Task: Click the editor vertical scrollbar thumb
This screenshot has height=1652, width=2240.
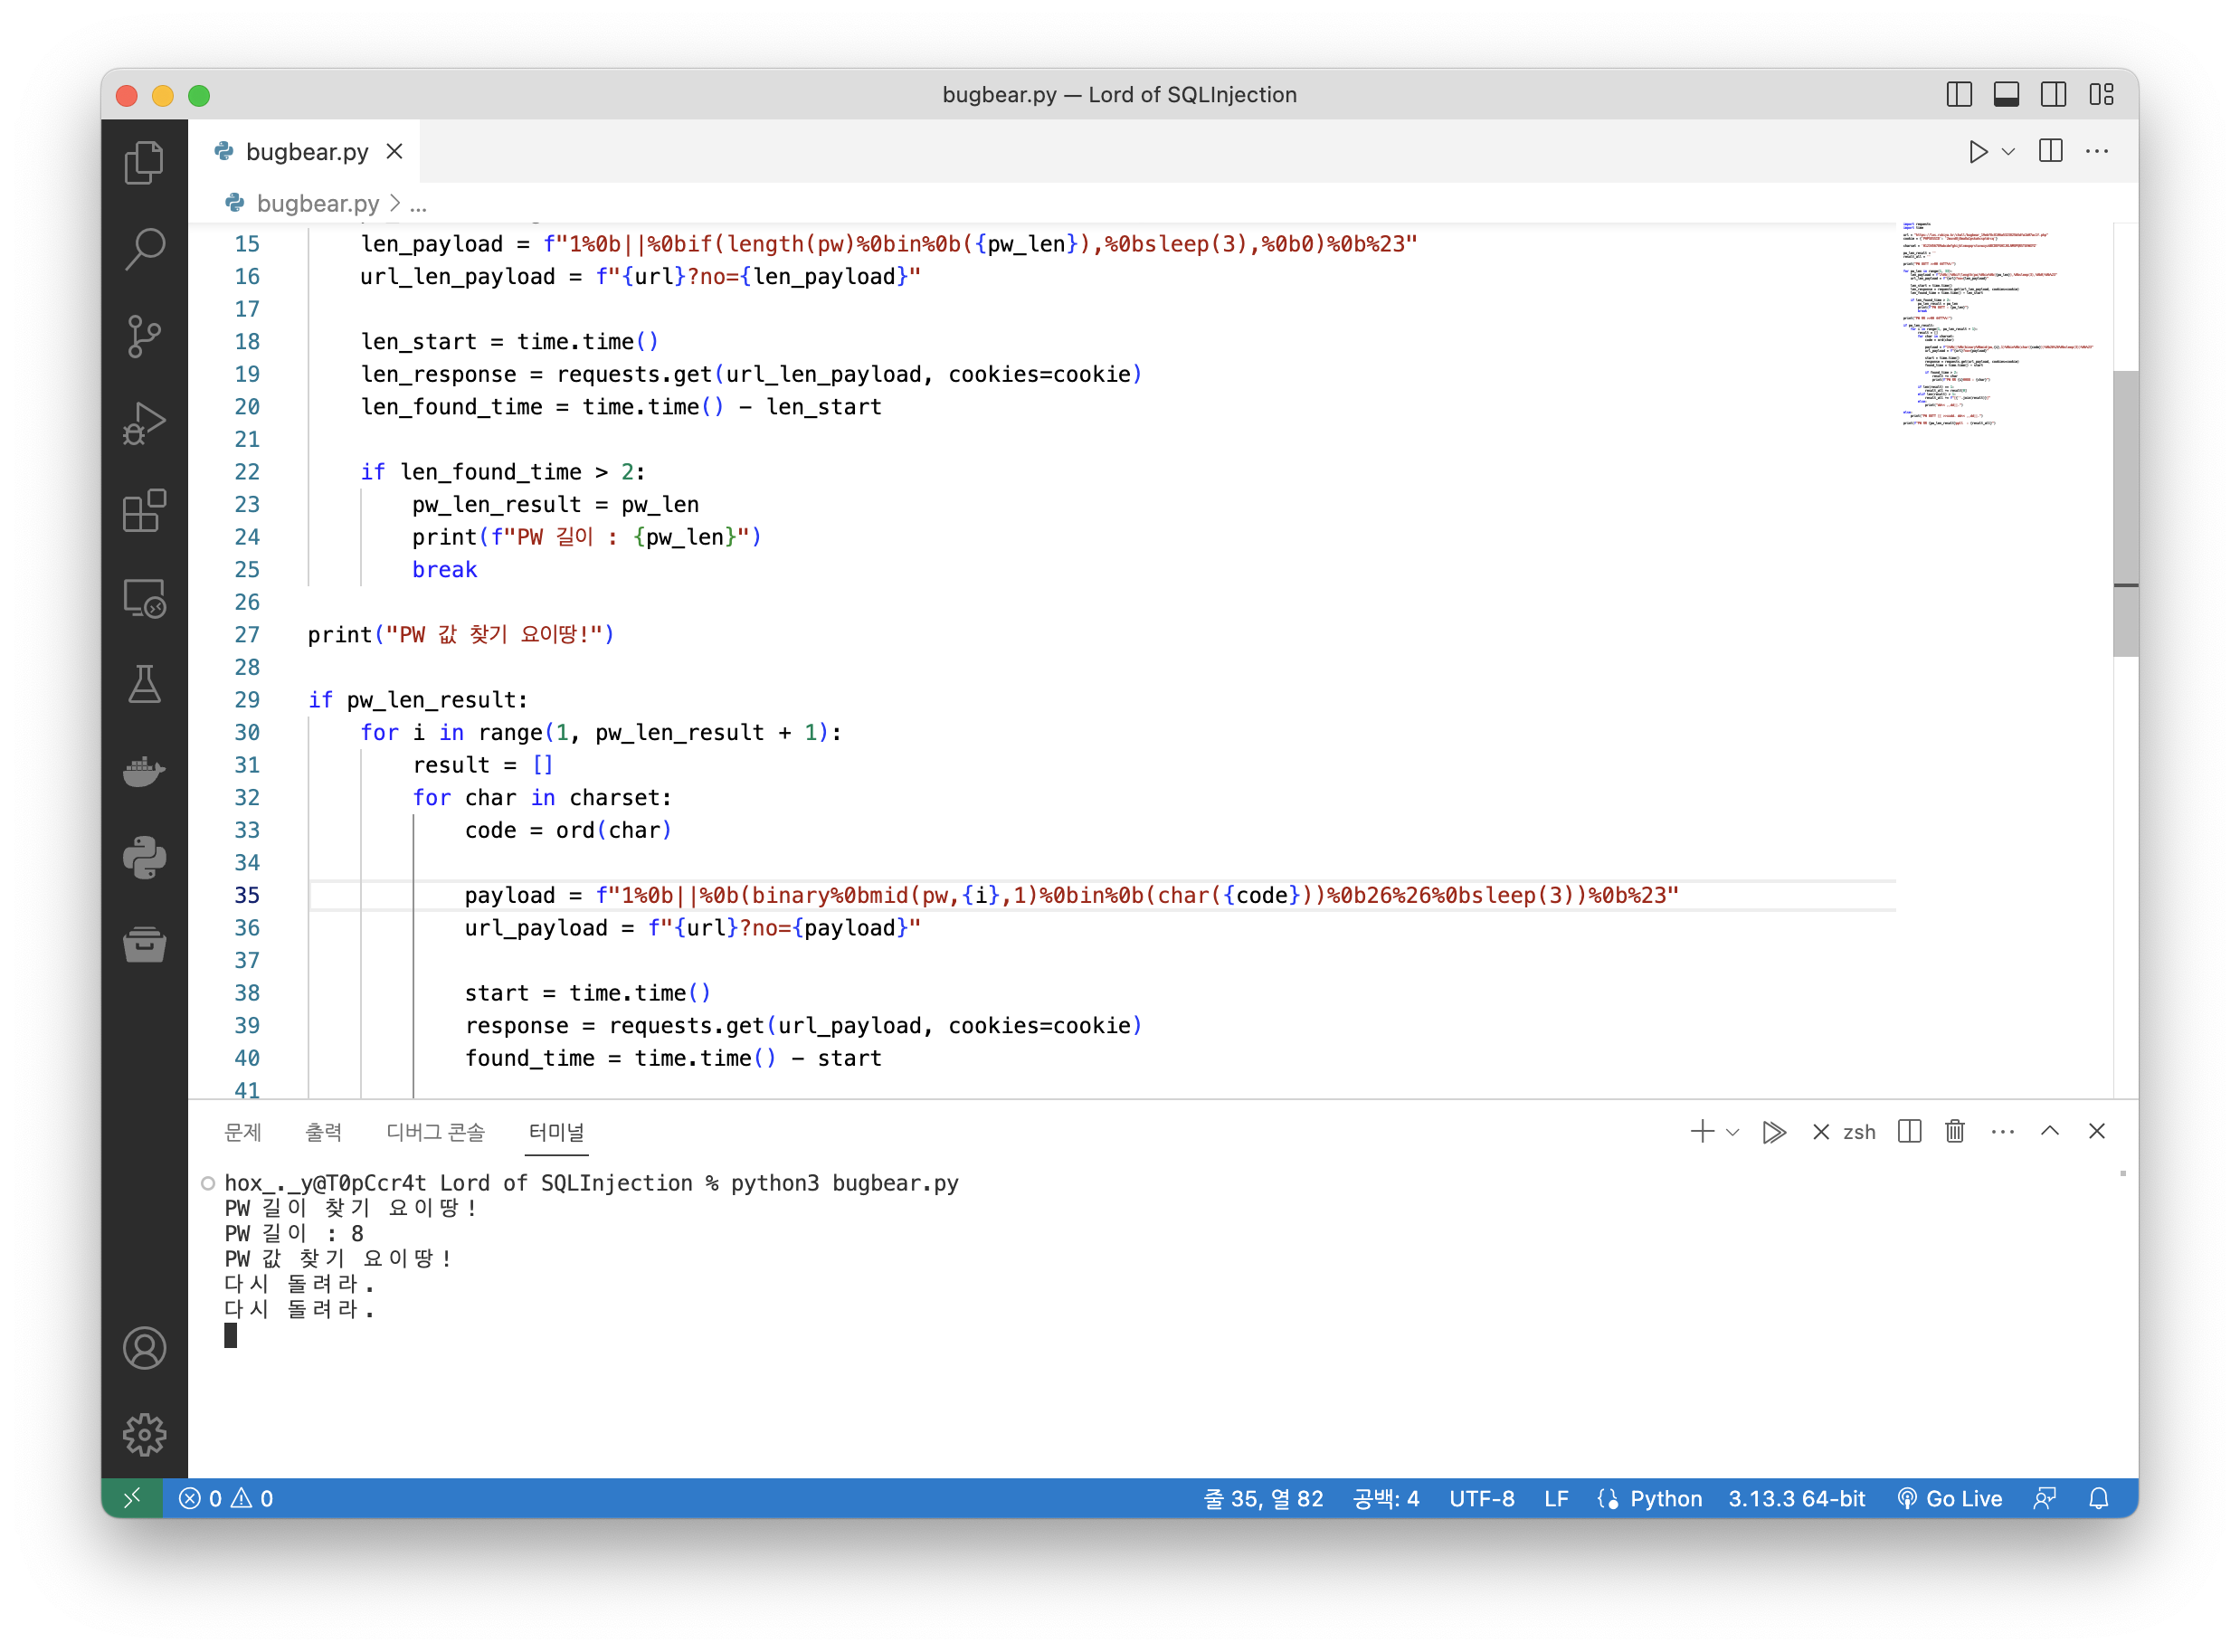Action: 2125,513
